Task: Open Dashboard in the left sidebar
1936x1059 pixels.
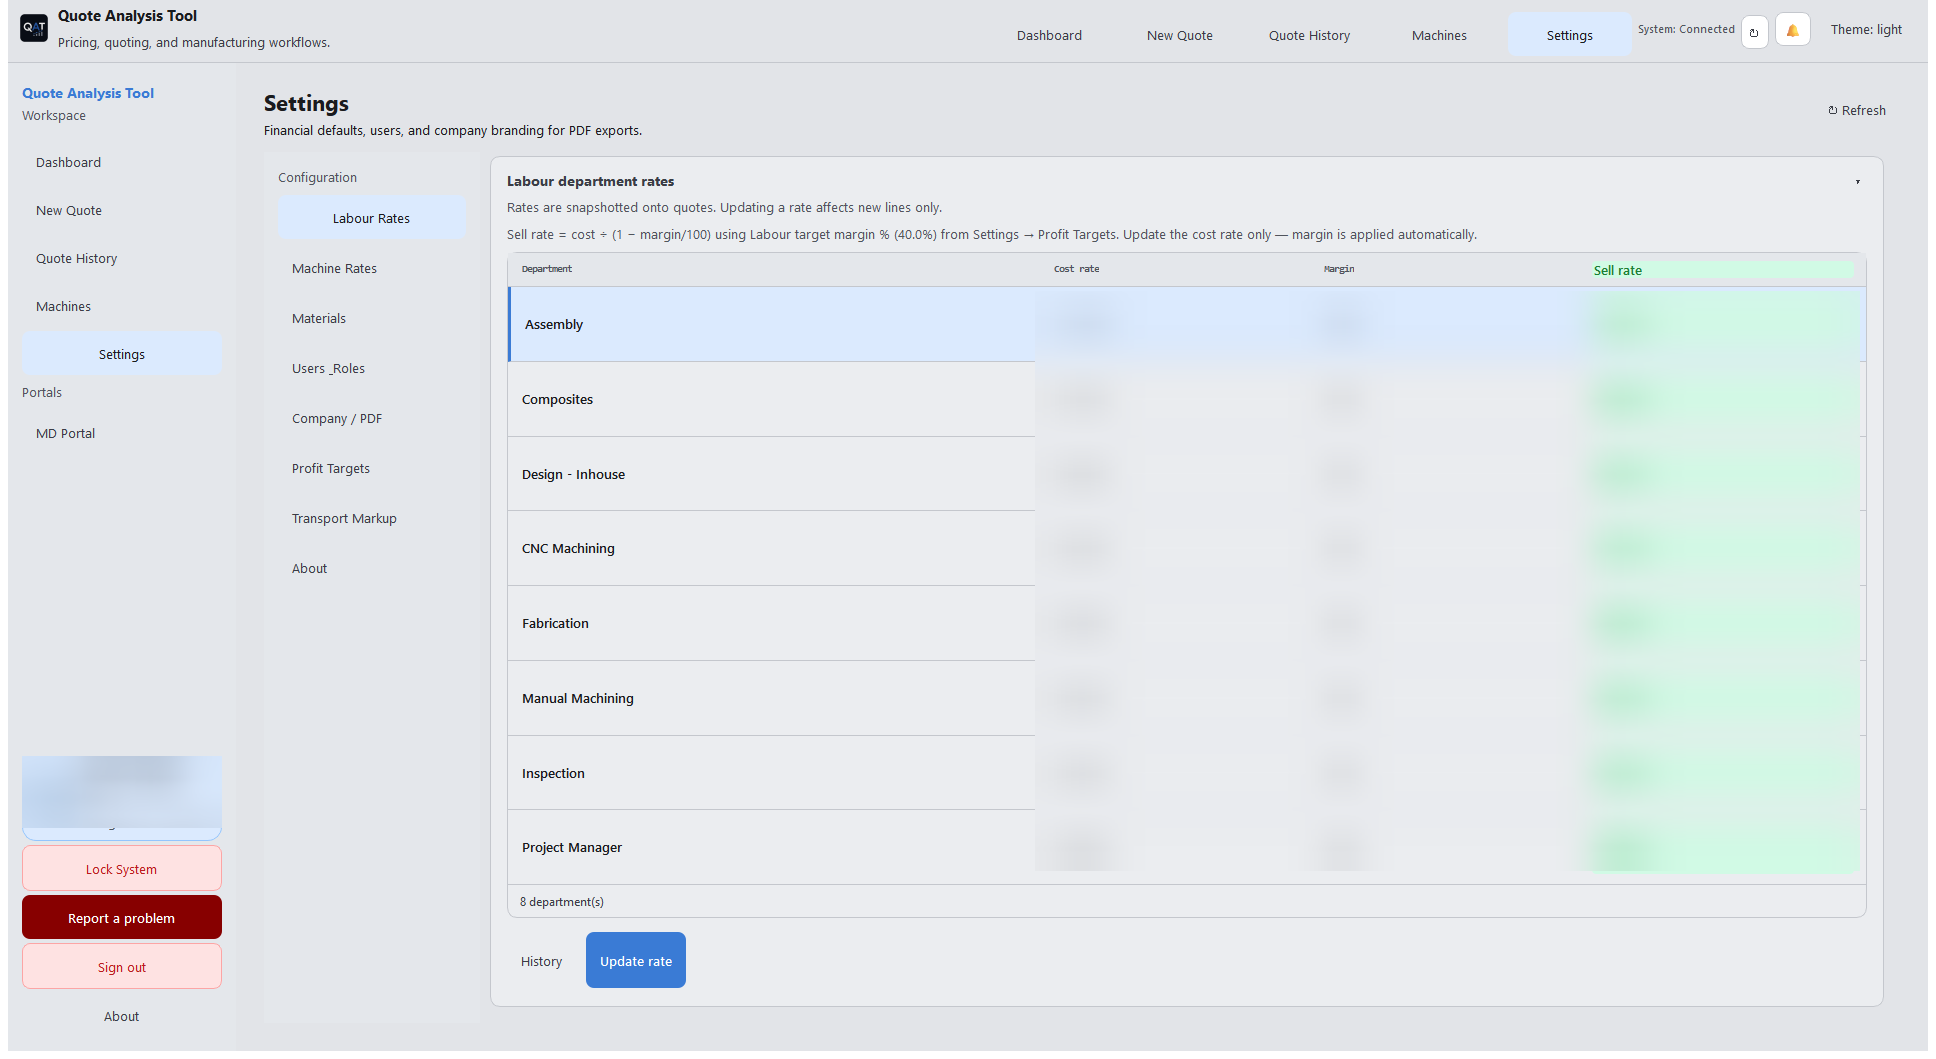Action: pos(121,163)
